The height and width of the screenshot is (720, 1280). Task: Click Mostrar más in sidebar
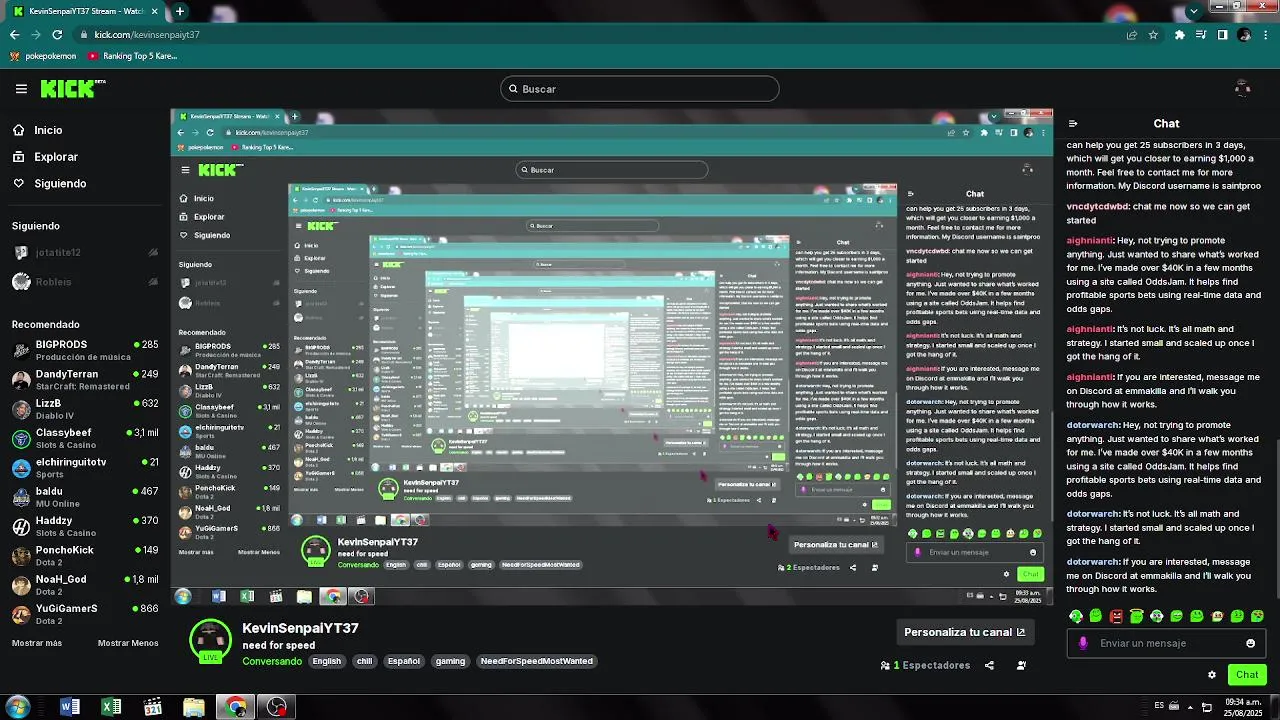coord(37,643)
